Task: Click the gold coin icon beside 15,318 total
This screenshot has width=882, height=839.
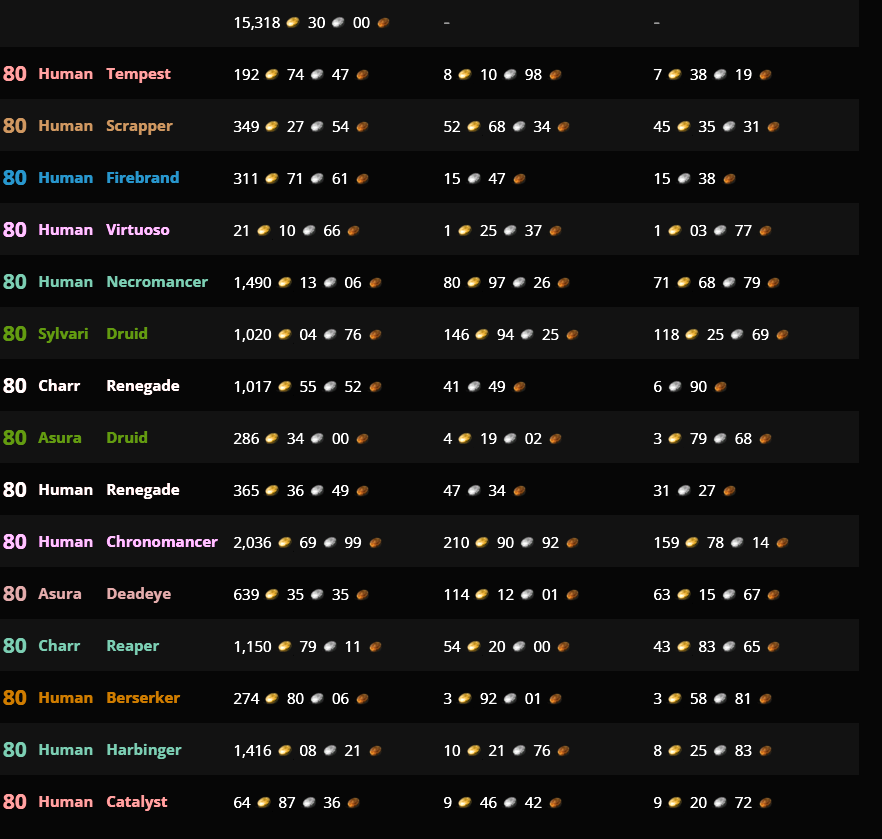Action: (292, 22)
